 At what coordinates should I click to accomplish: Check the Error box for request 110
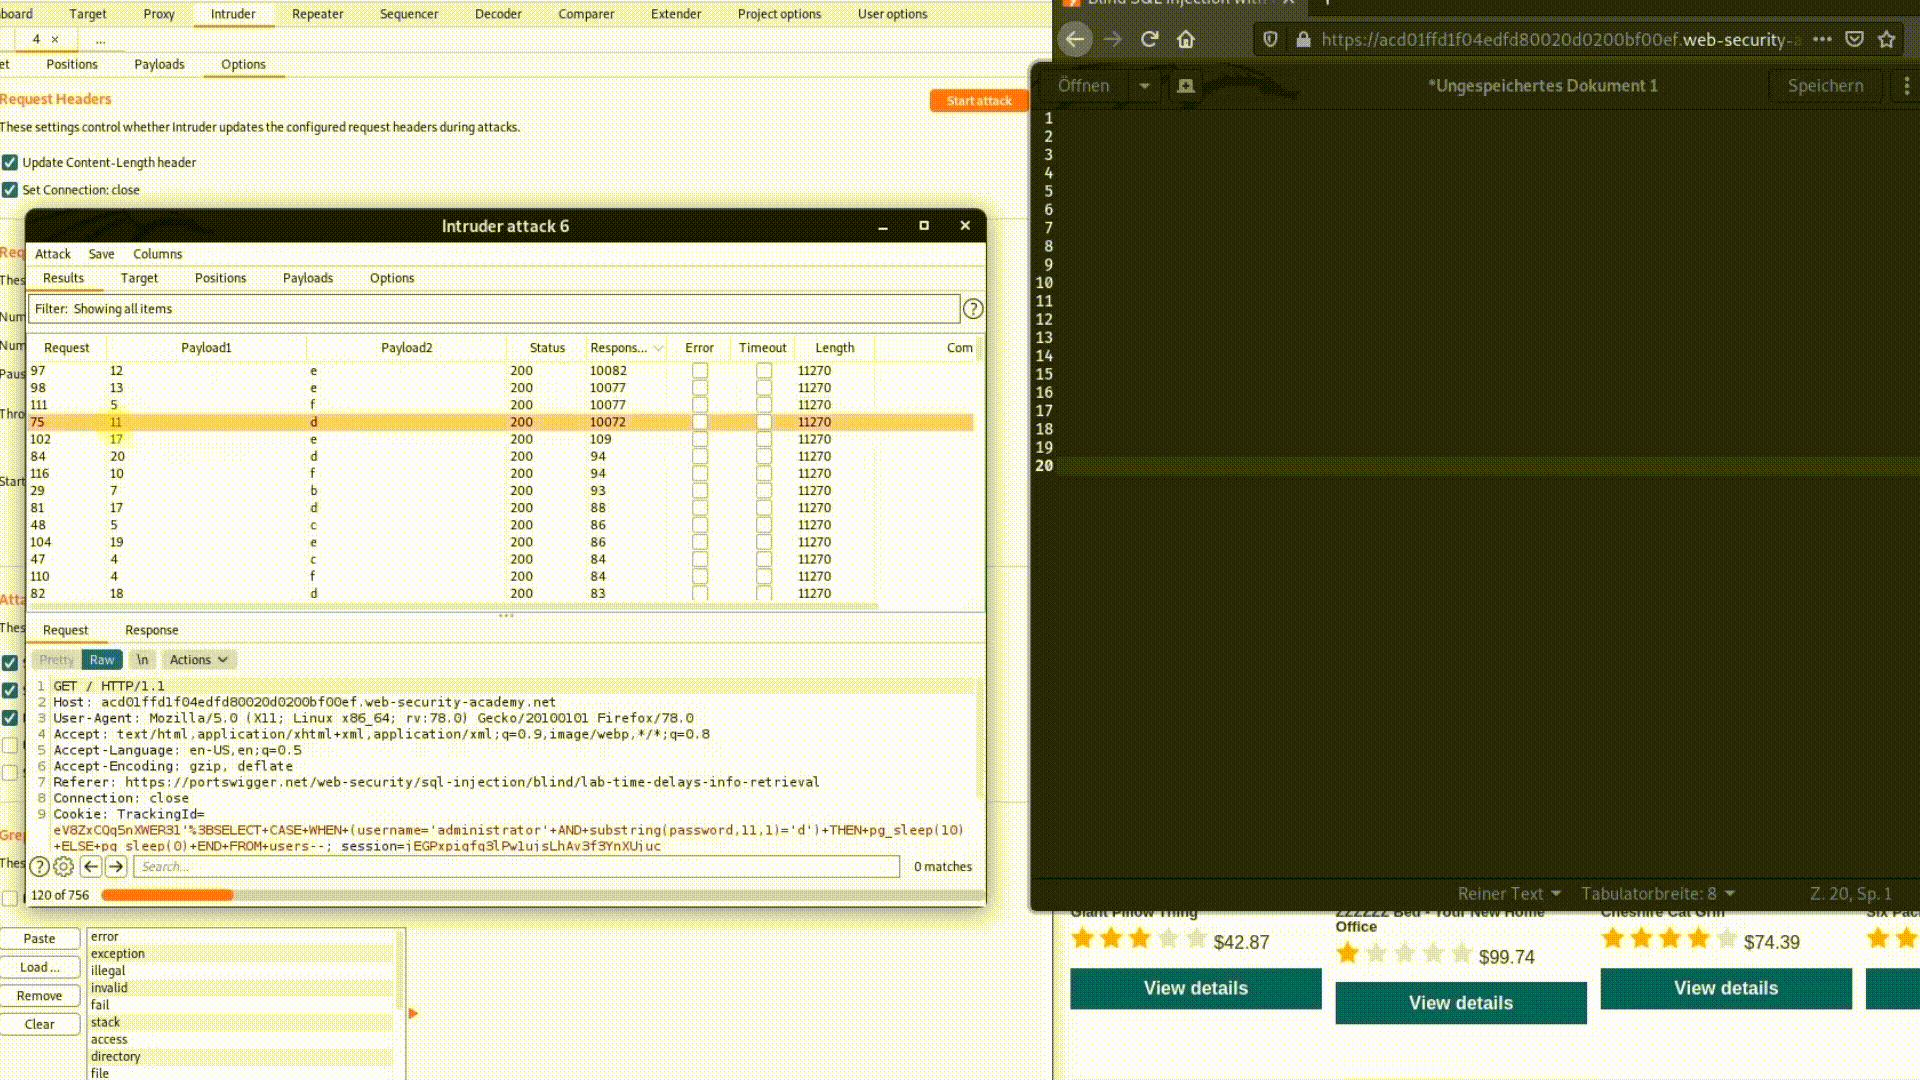(x=700, y=576)
